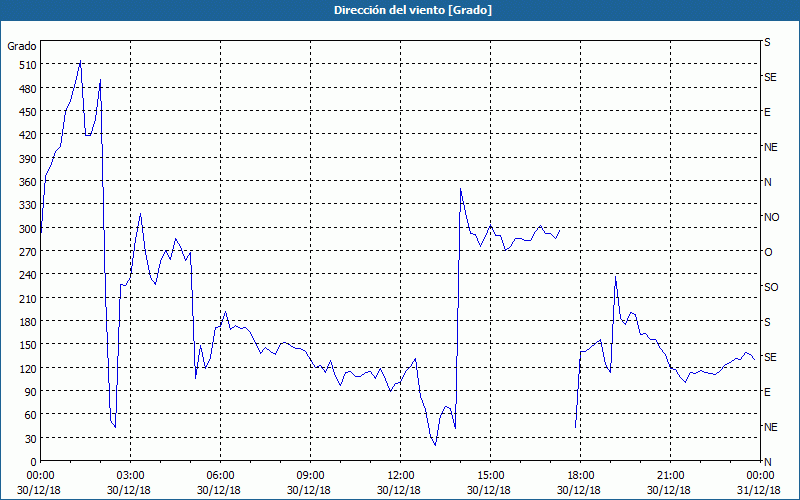Screen dimensions: 800x500
Task: Click the 30/12/18 date under 12:00
Action: click(399, 490)
